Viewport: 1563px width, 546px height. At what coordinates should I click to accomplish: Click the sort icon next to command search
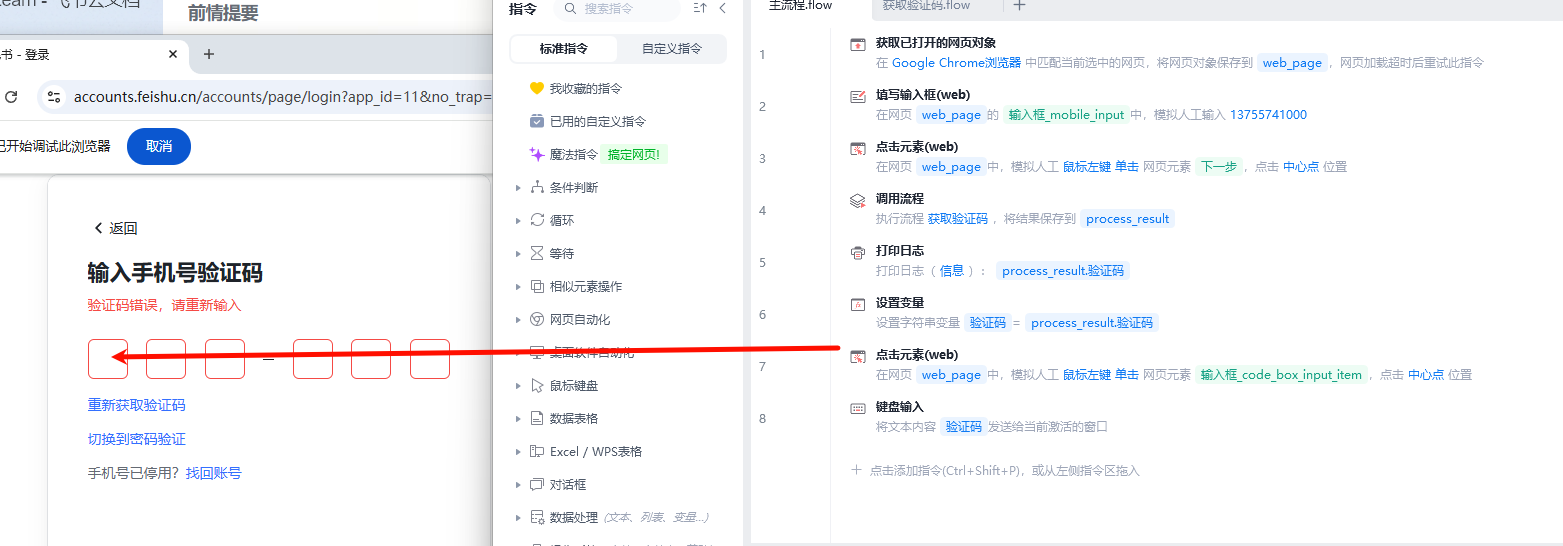700,8
